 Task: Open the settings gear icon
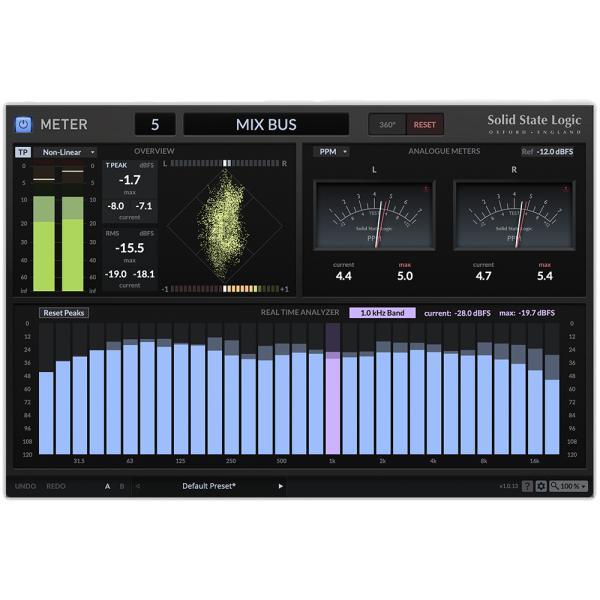pos(541,486)
